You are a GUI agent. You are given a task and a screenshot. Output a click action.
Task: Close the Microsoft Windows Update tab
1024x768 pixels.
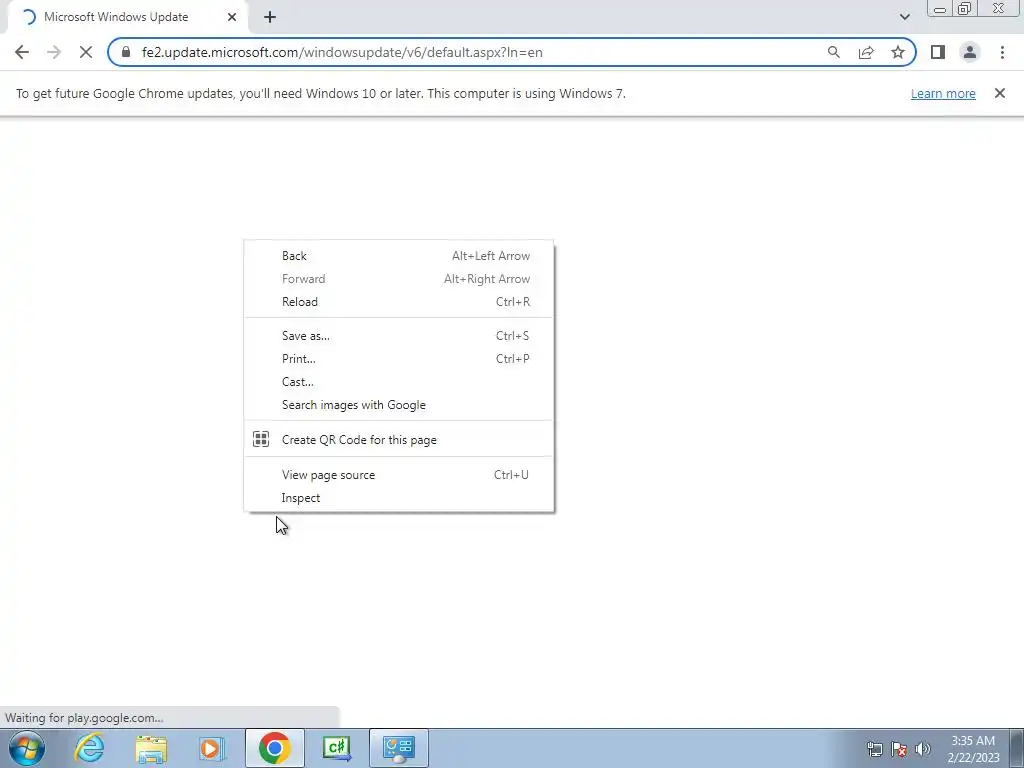pyautogui.click(x=232, y=17)
